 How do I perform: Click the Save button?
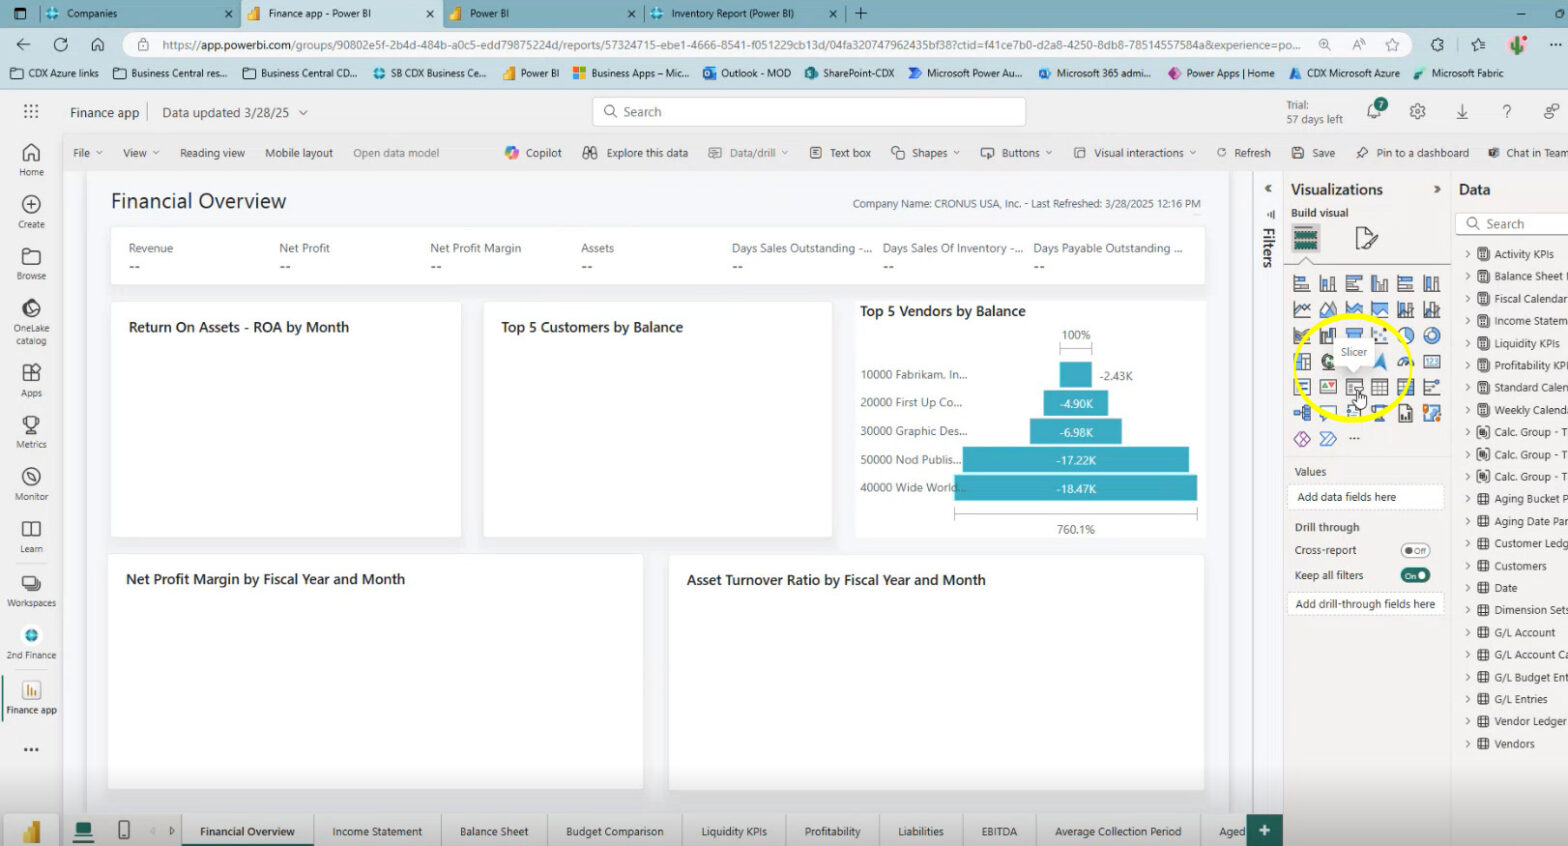[x=1313, y=153]
